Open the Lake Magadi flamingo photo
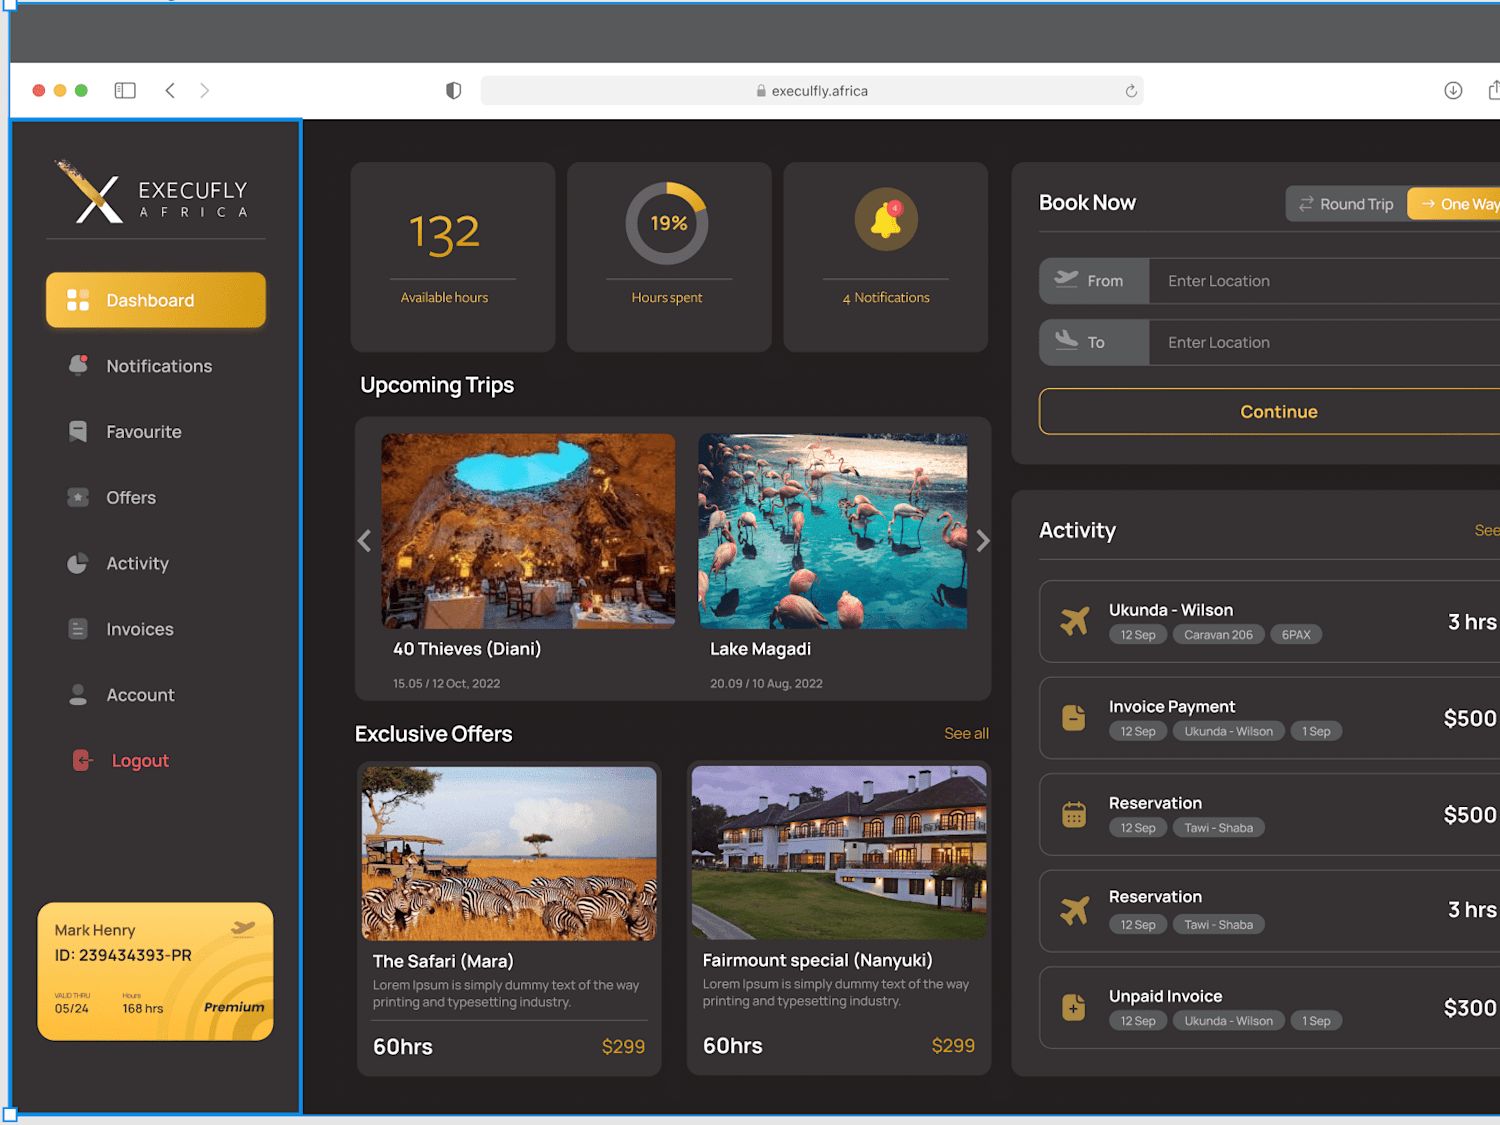The image size is (1500, 1125). (x=833, y=531)
